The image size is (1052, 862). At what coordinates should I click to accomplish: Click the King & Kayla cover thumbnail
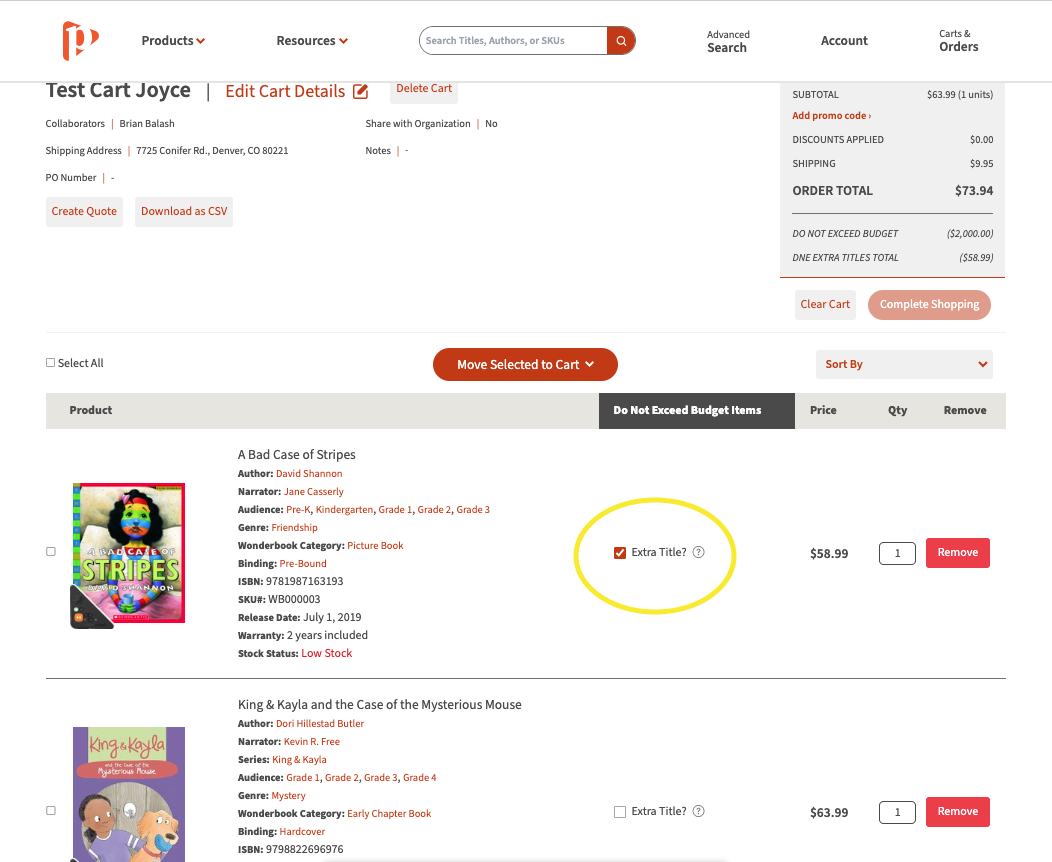coord(128,794)
